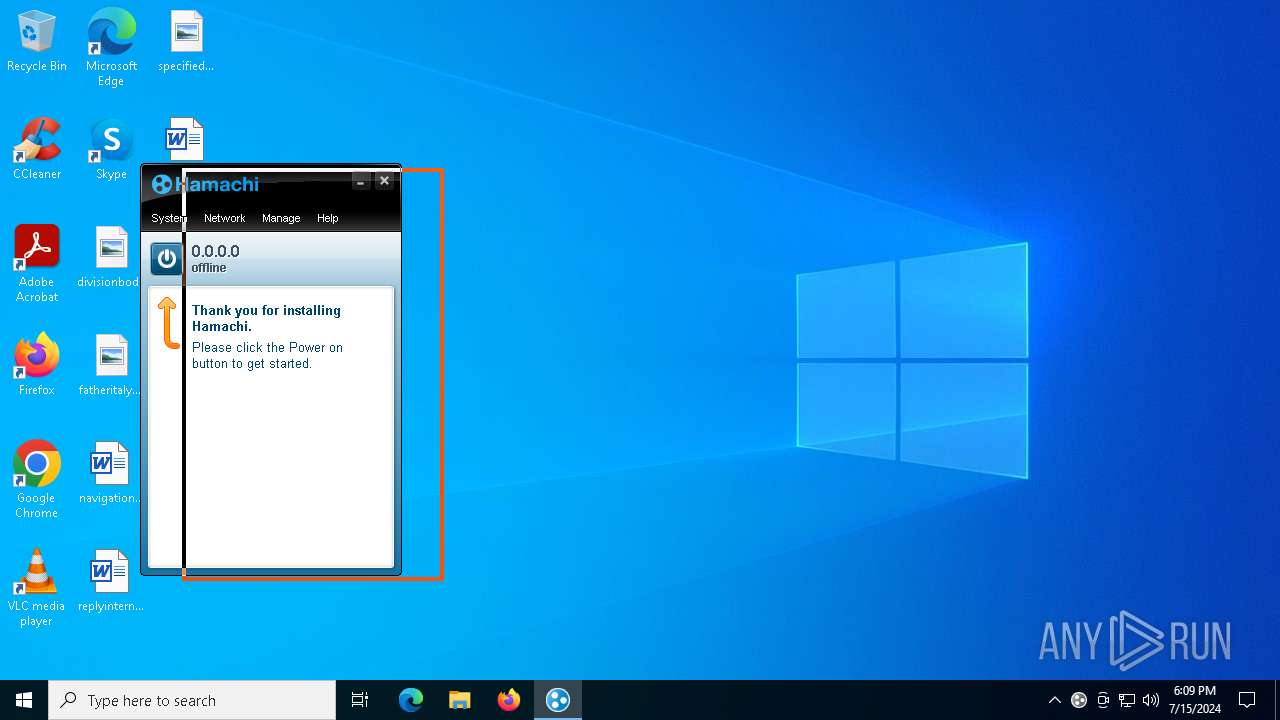The height and width of the screenshot is (720, 1280).
Task: Click the Hamachi taskbar button
Action: [558, 700]
